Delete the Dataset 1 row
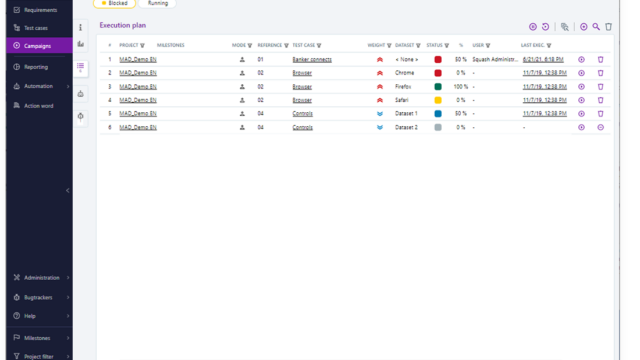640x360 pixels. [600, 113]
